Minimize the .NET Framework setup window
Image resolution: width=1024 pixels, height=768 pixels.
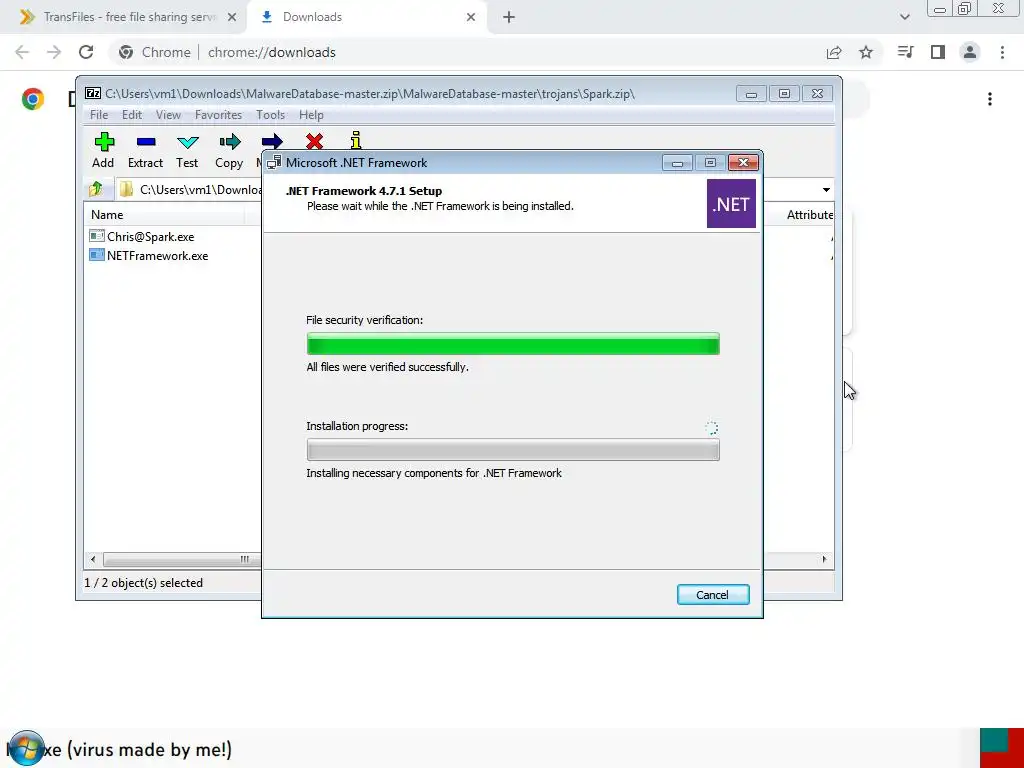pyautogui.click(x=677, y=163)
